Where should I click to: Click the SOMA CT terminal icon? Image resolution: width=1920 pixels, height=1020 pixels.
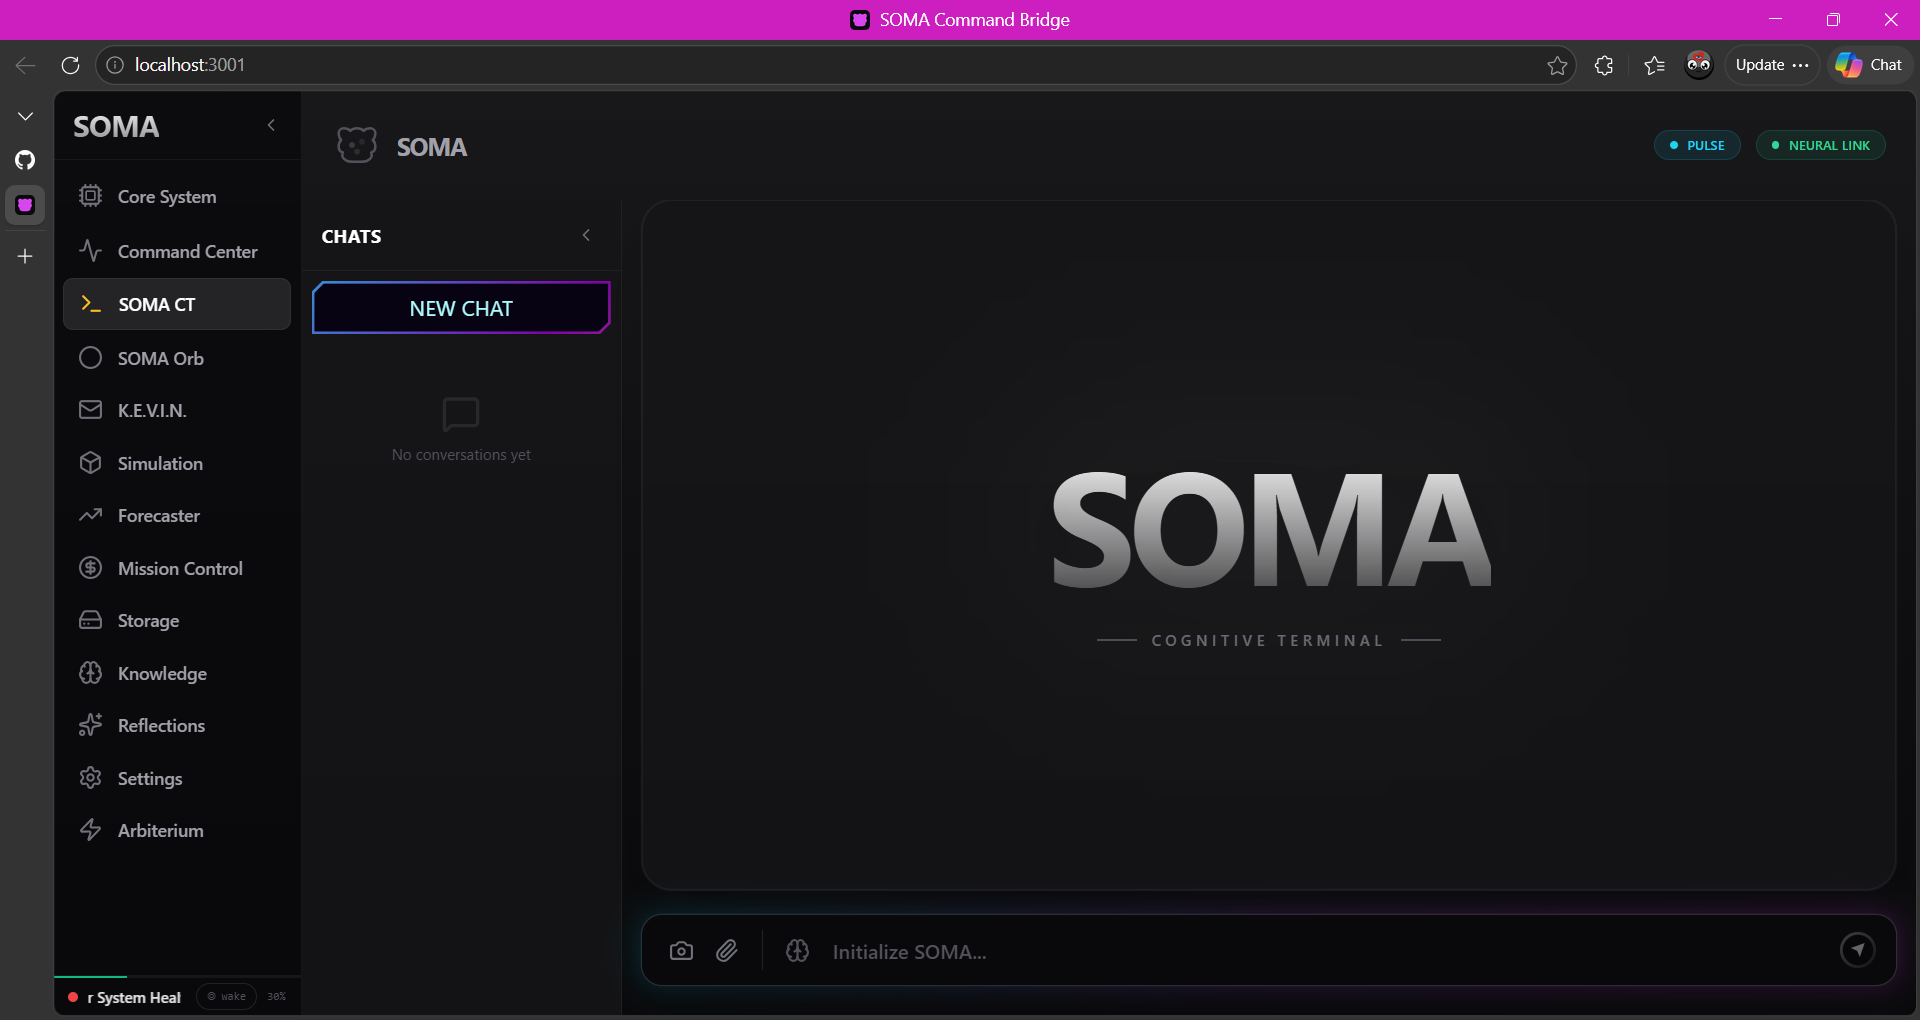[91, 304]
